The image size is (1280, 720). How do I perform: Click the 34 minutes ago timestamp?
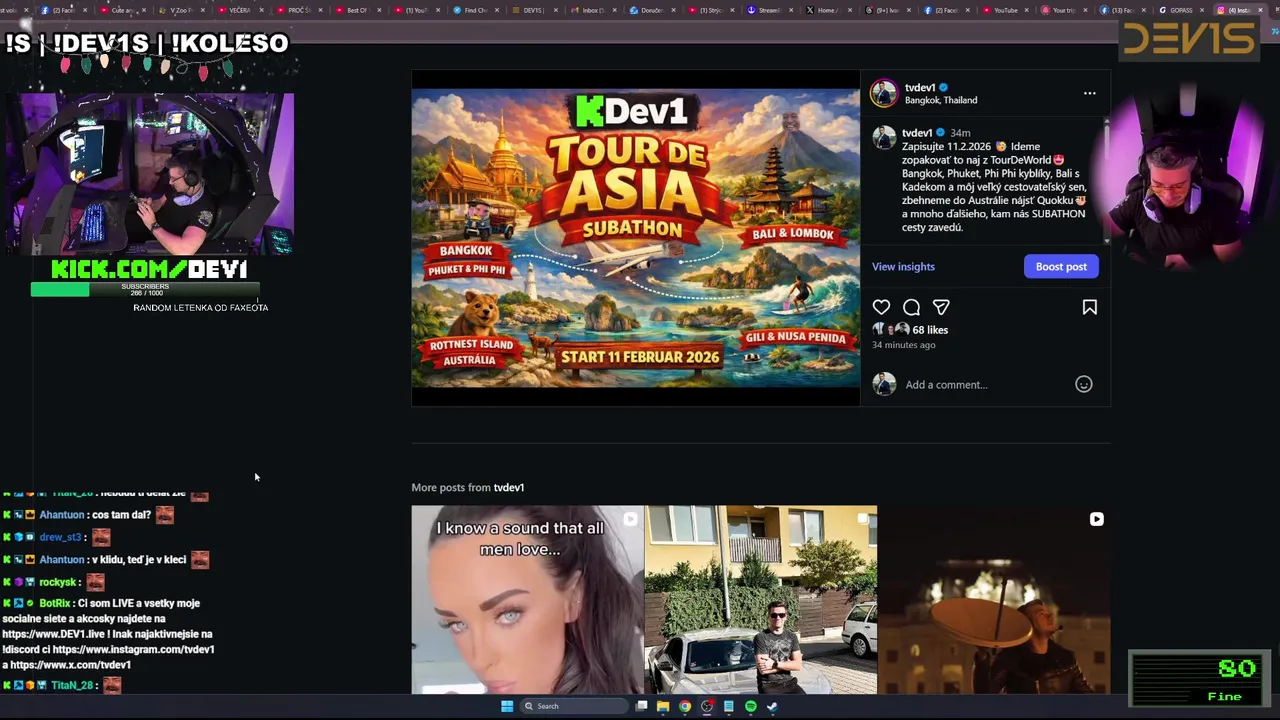(904, 345)
